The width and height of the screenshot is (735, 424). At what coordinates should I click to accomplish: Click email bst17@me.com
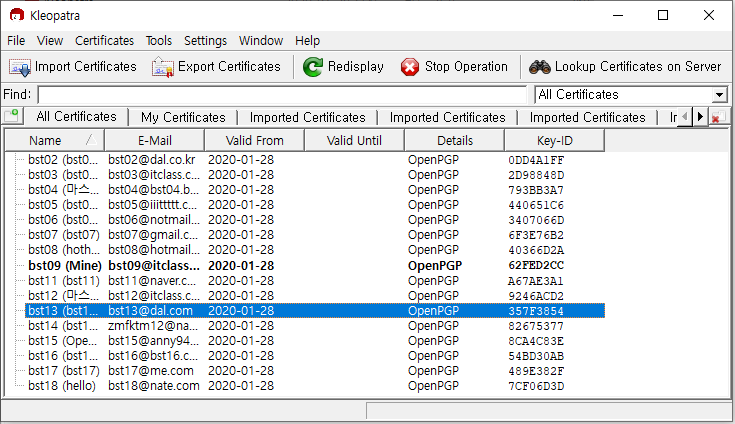[x=151, y=371]
